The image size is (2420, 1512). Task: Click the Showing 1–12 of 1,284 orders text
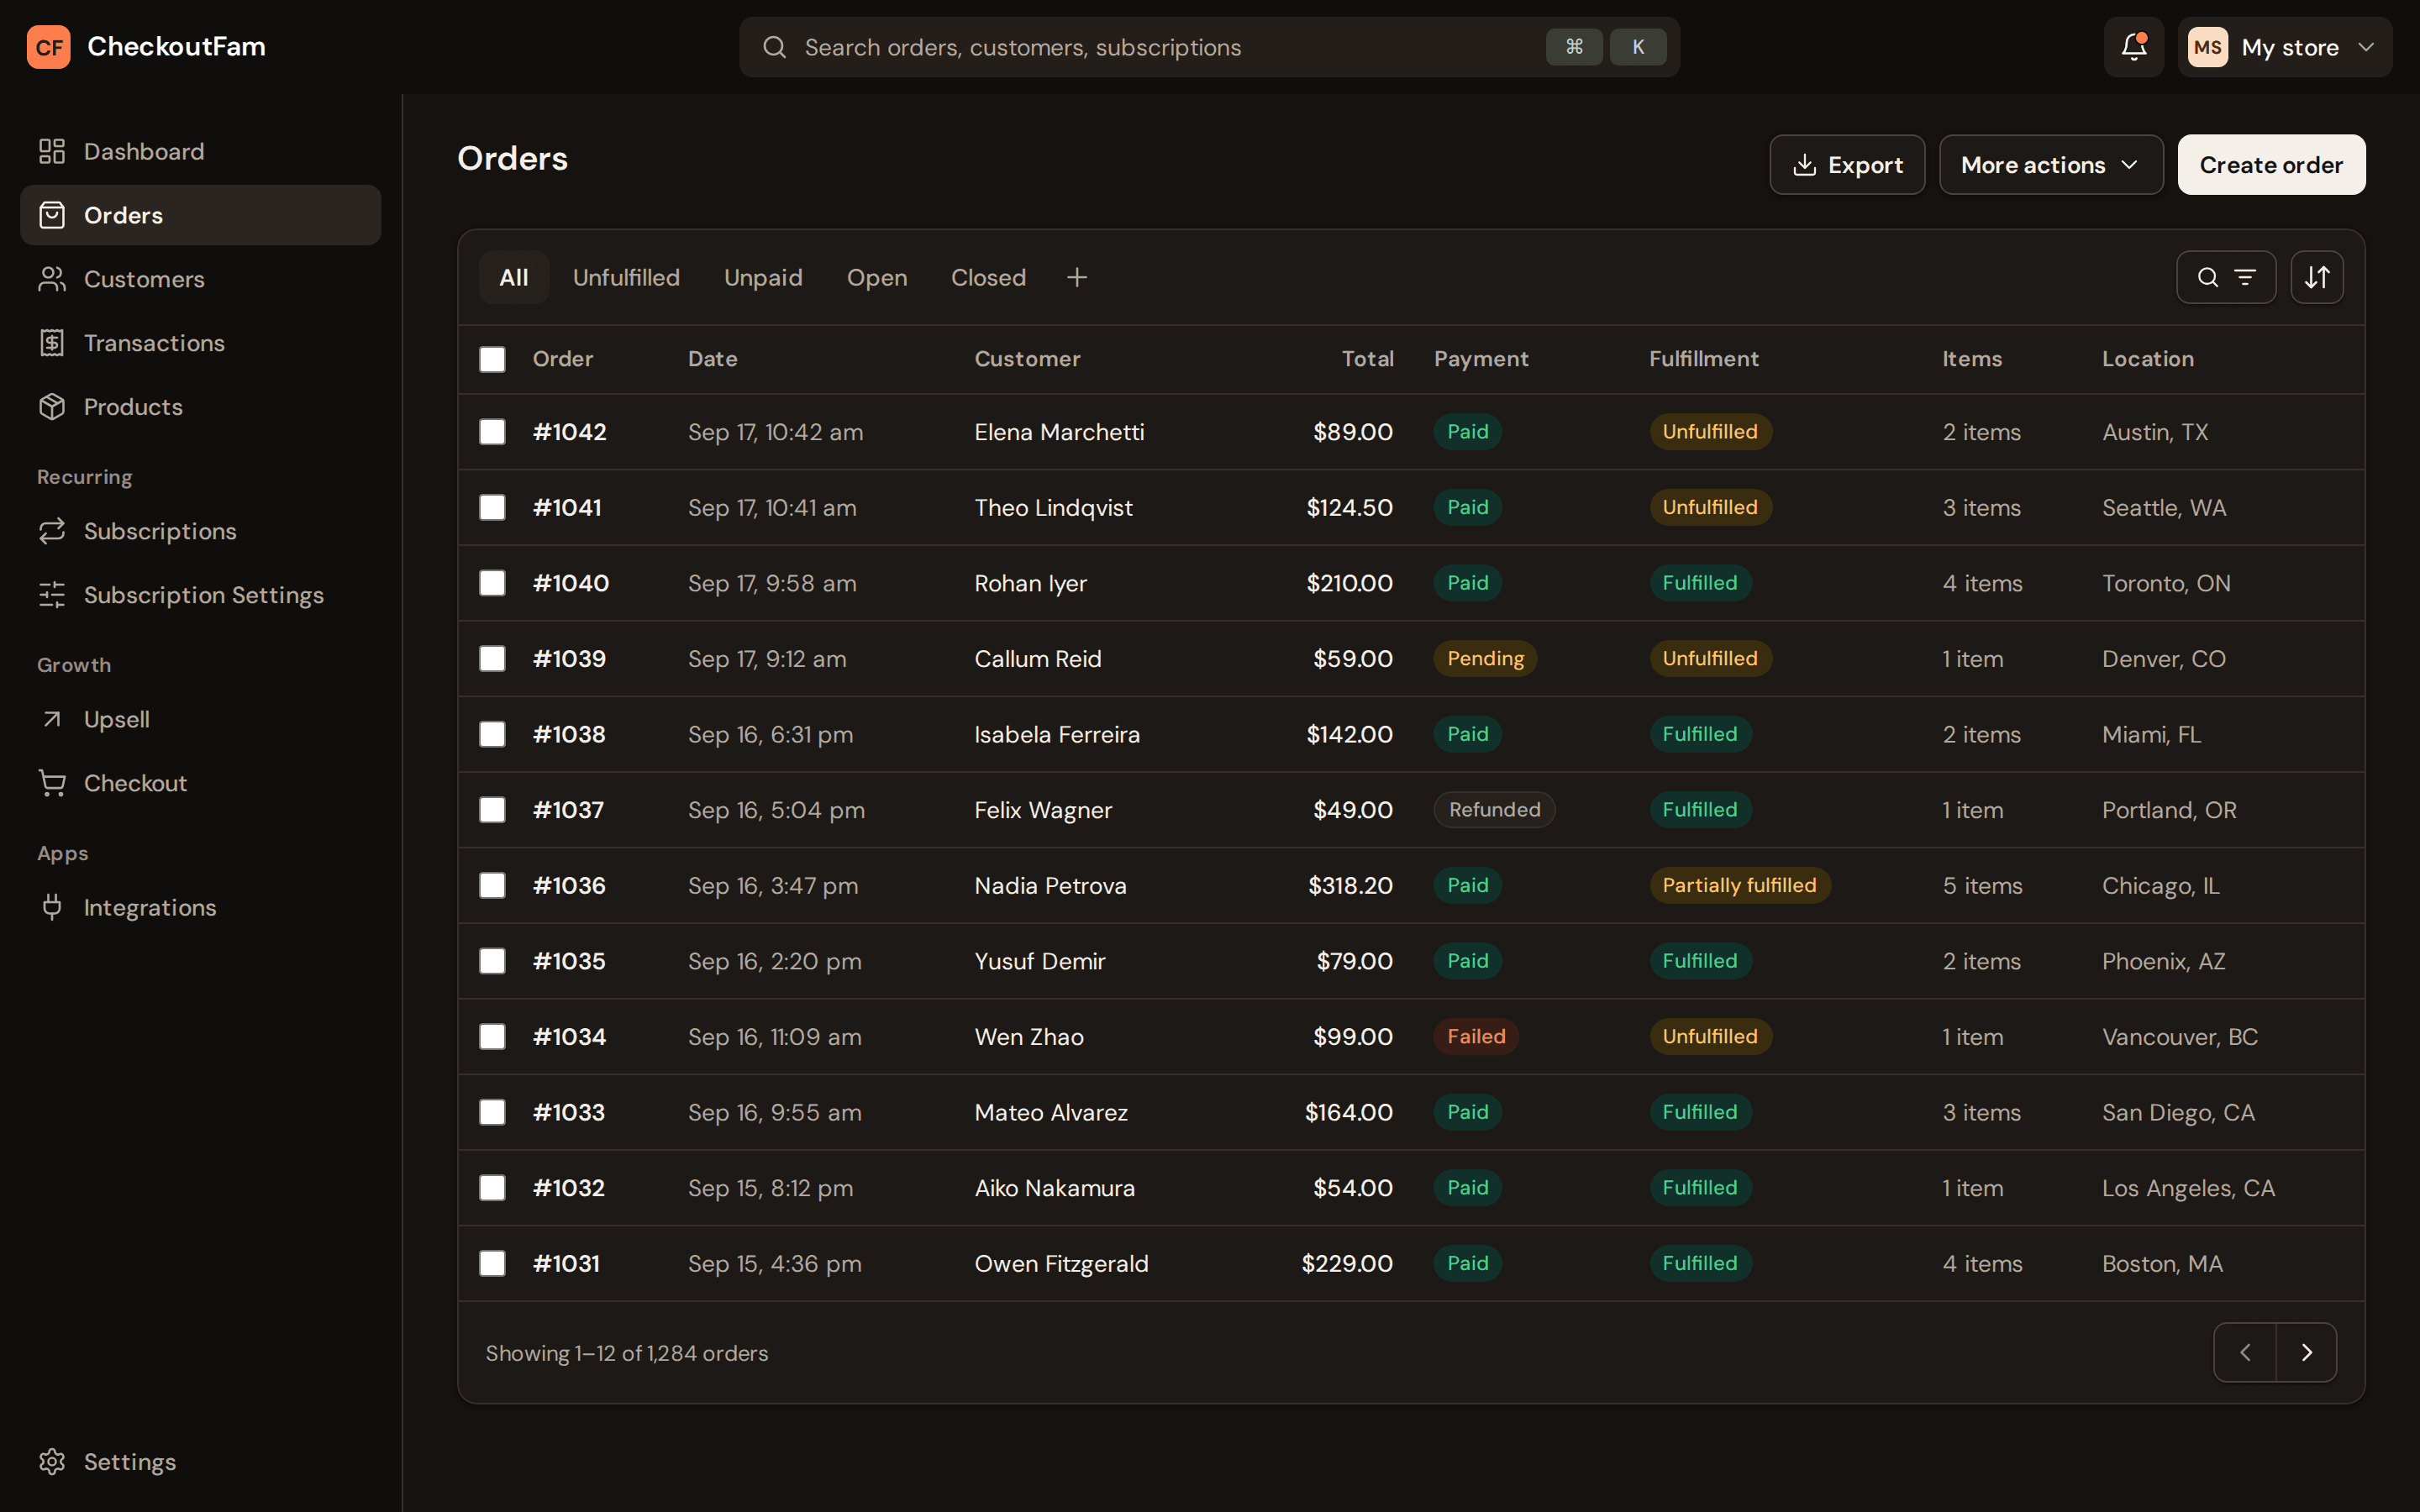(627, 1353)
